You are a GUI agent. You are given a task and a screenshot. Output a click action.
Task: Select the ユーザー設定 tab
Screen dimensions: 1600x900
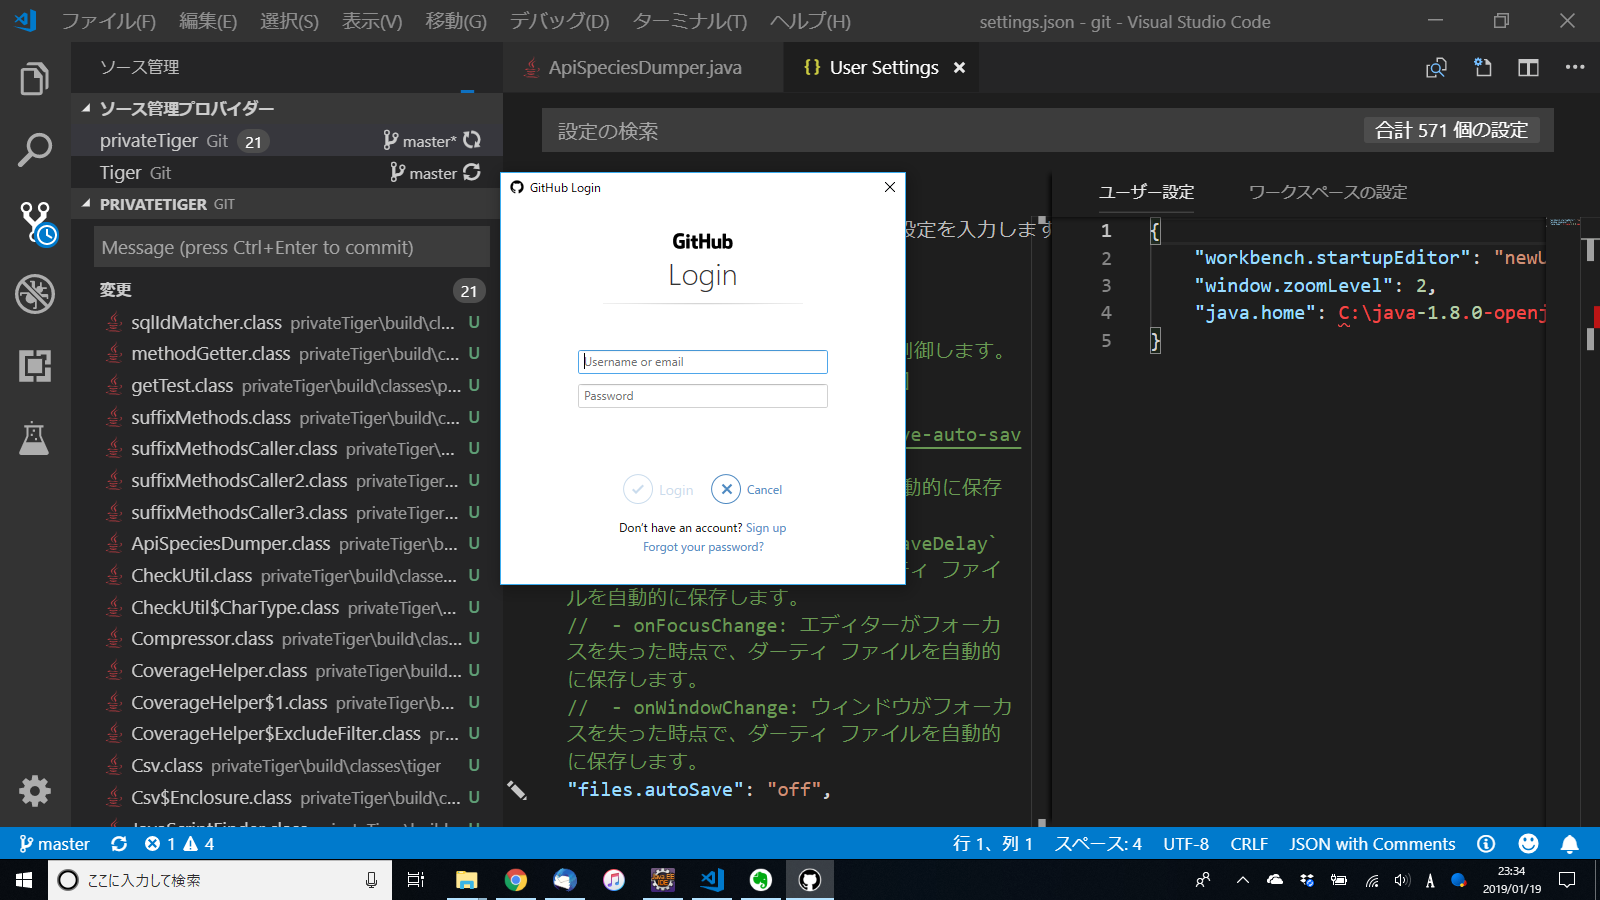coord(1147,192)
